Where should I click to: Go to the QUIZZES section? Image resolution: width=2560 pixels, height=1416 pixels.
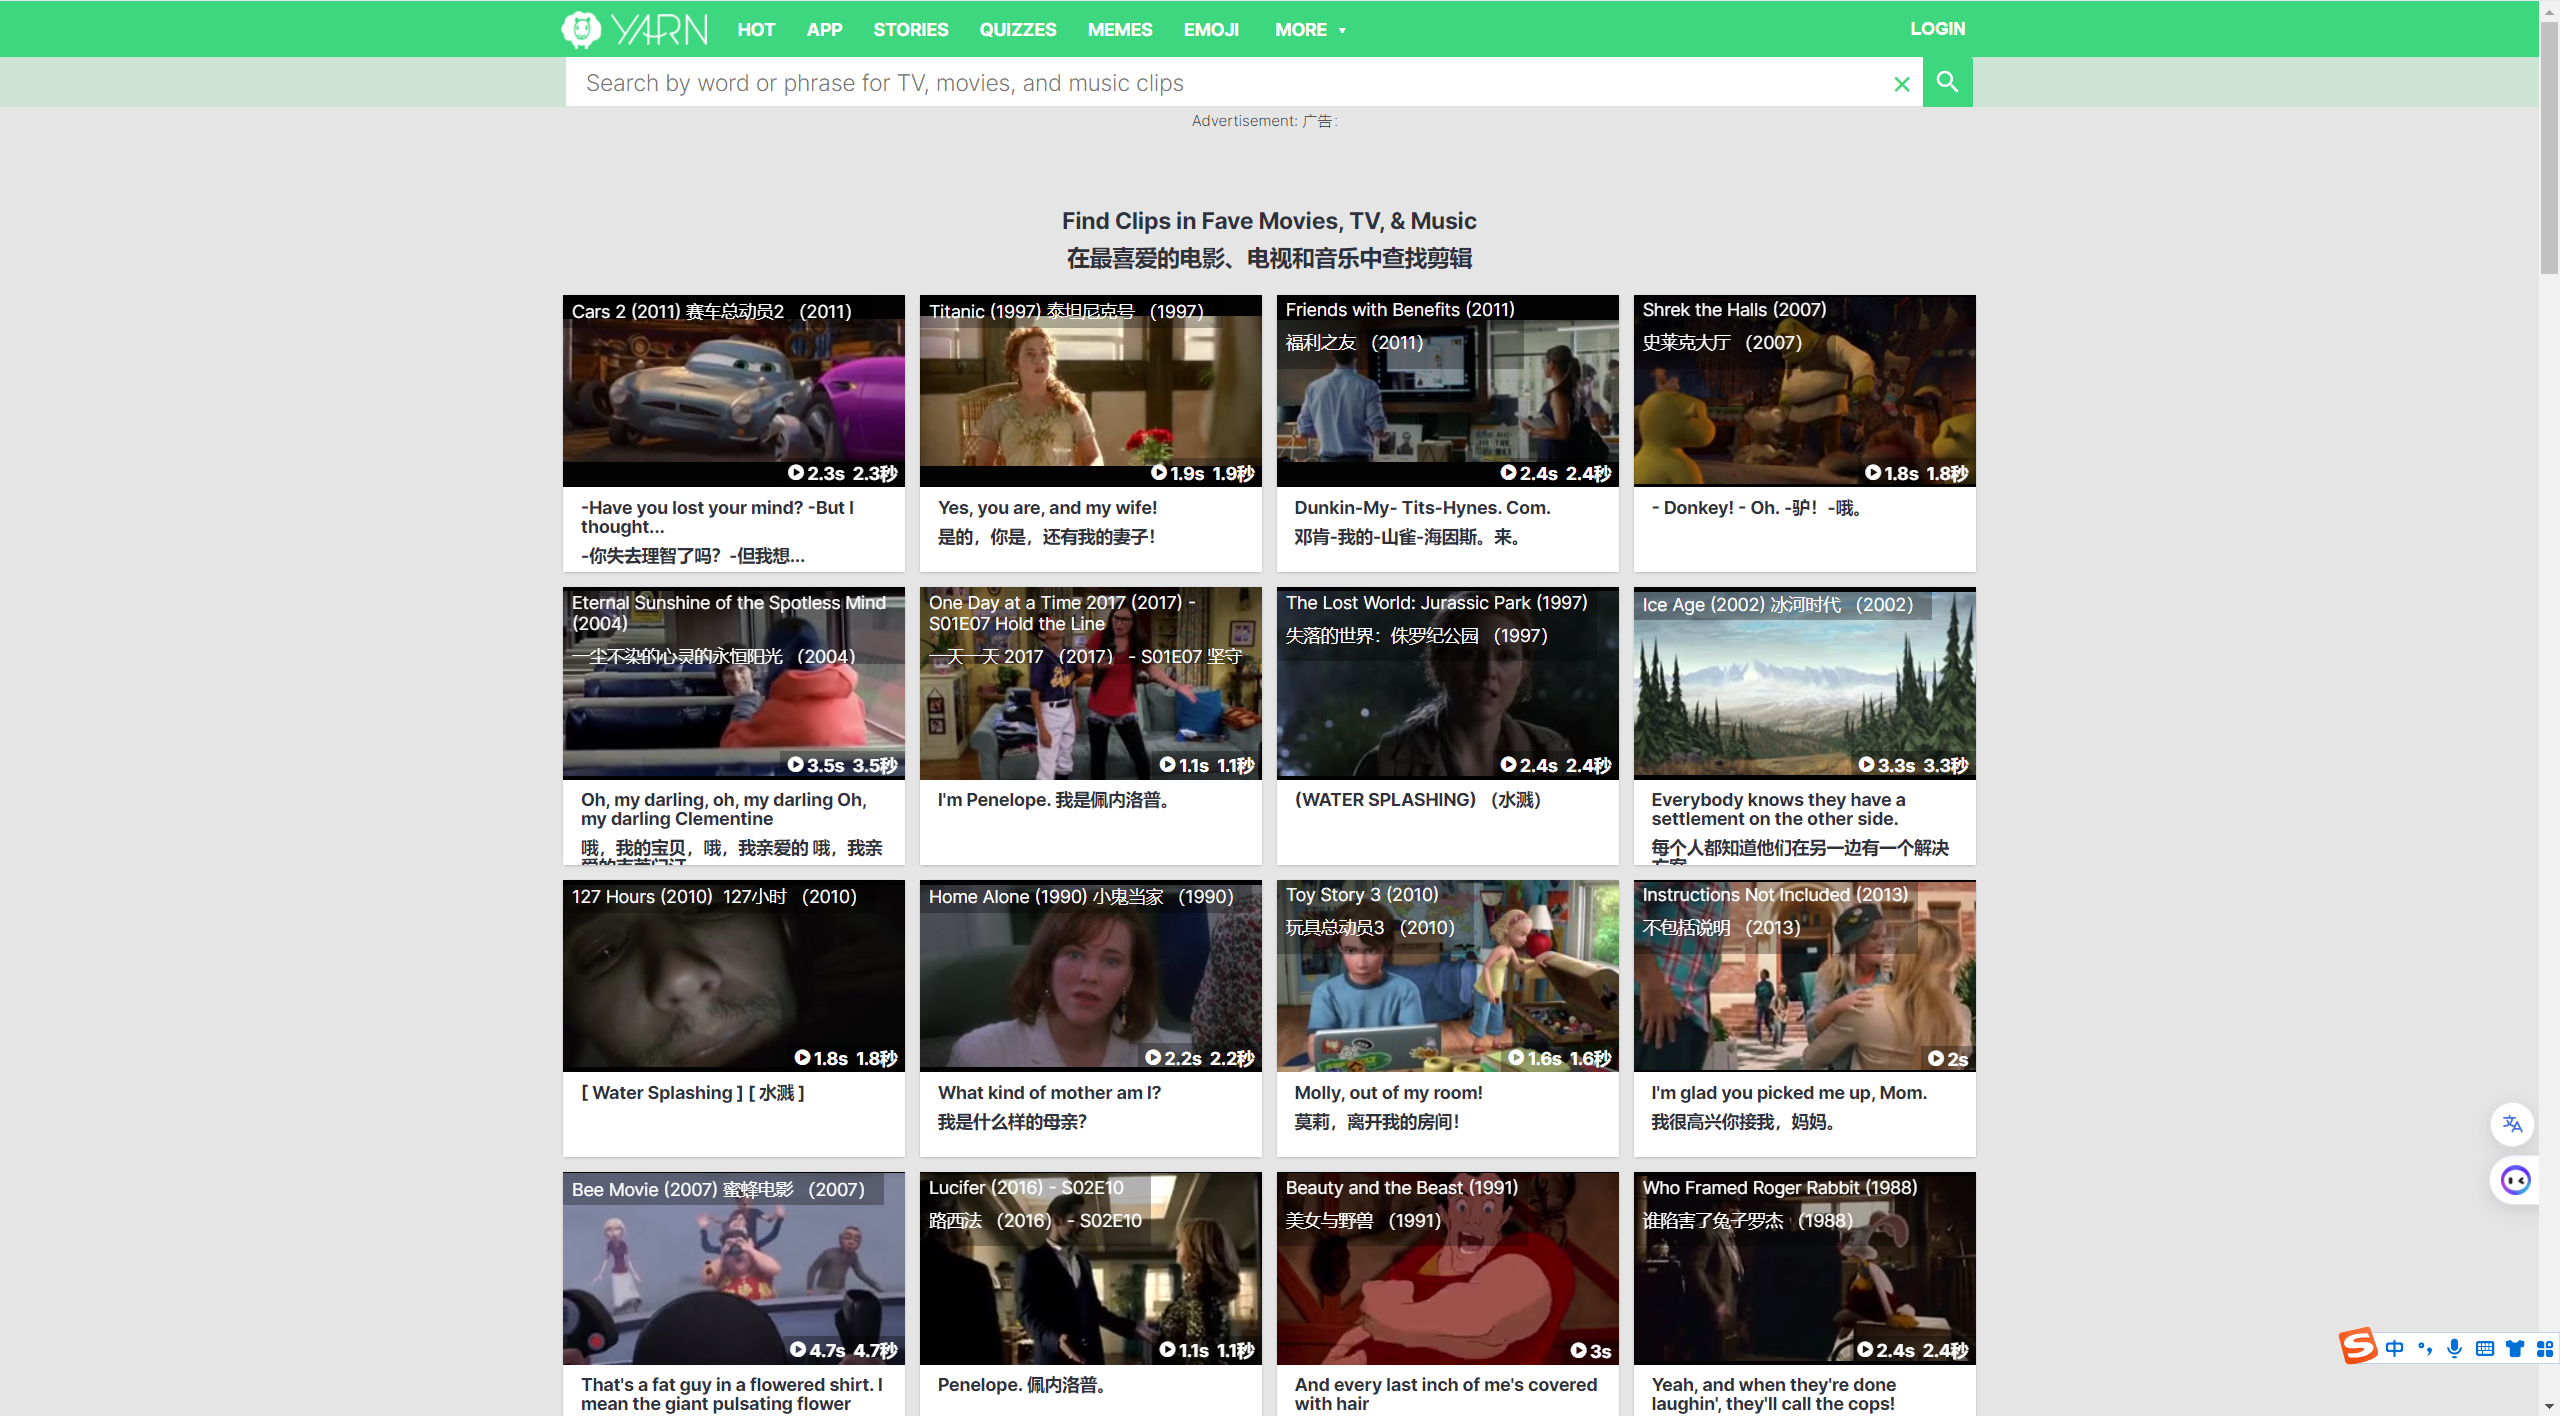coord(1018,30)
